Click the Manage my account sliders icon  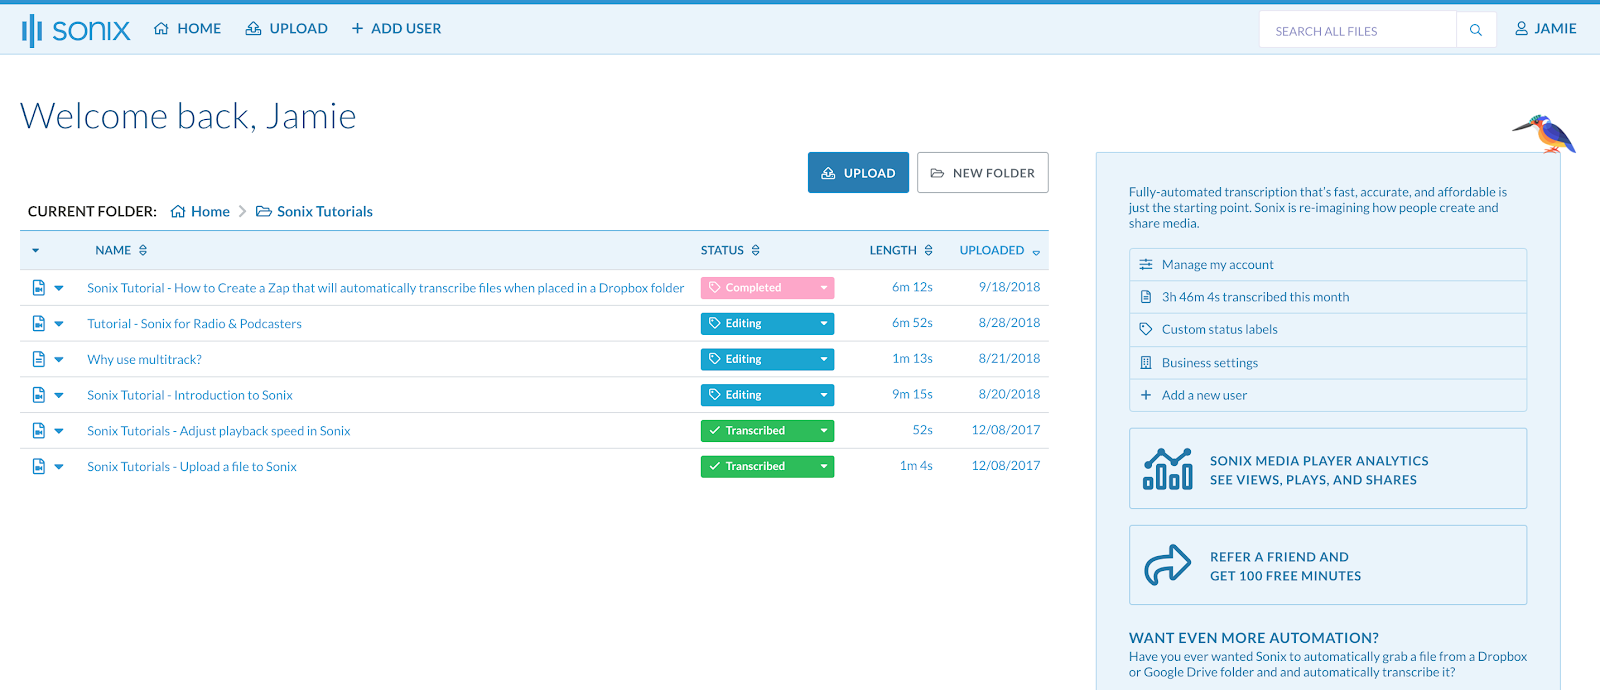pos(1146,265)
